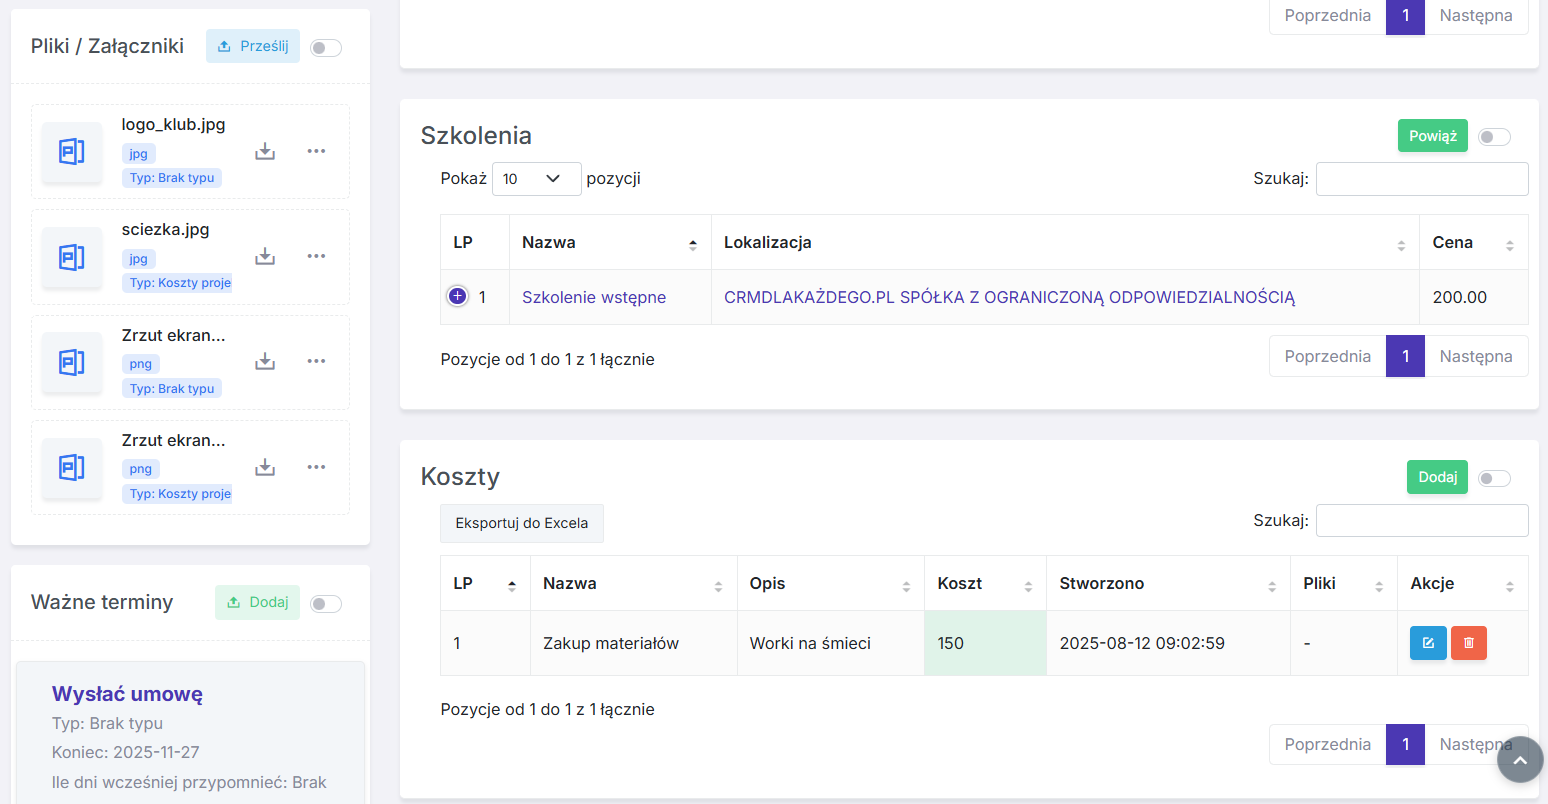This screenshot has width=1548, height=804.
Task: Click the 2025-08-12 09:02:59 timestamp cell
Action: [1169, 643]
